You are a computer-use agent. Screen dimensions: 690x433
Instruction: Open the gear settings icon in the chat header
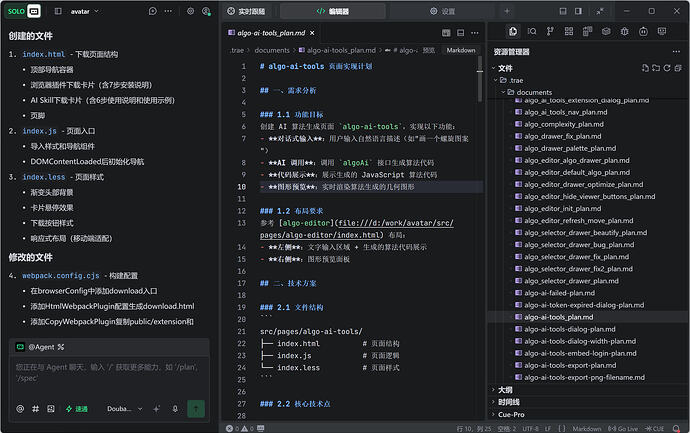coord(191,11)
